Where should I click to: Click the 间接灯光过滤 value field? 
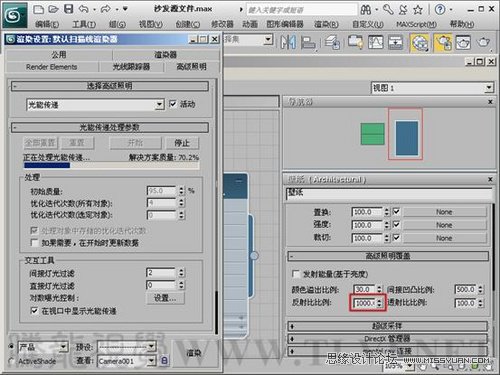click(161, 273)
